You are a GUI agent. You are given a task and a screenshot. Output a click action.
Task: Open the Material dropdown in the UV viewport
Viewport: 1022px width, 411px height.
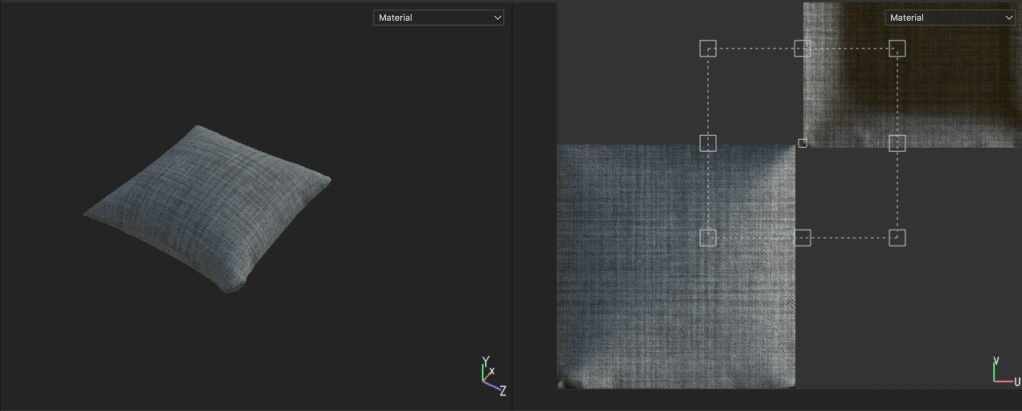coord(949,18)
